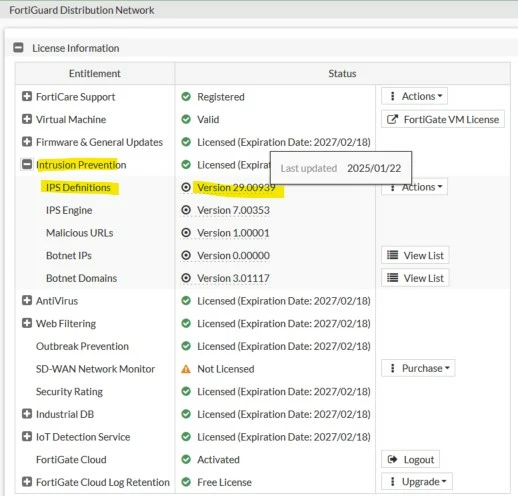Image resolution: width=518 pixels, height=496 pixels.
Task: Click the IoT Detection Licensed checkmark icon
Action: click(x=186, y=437)
